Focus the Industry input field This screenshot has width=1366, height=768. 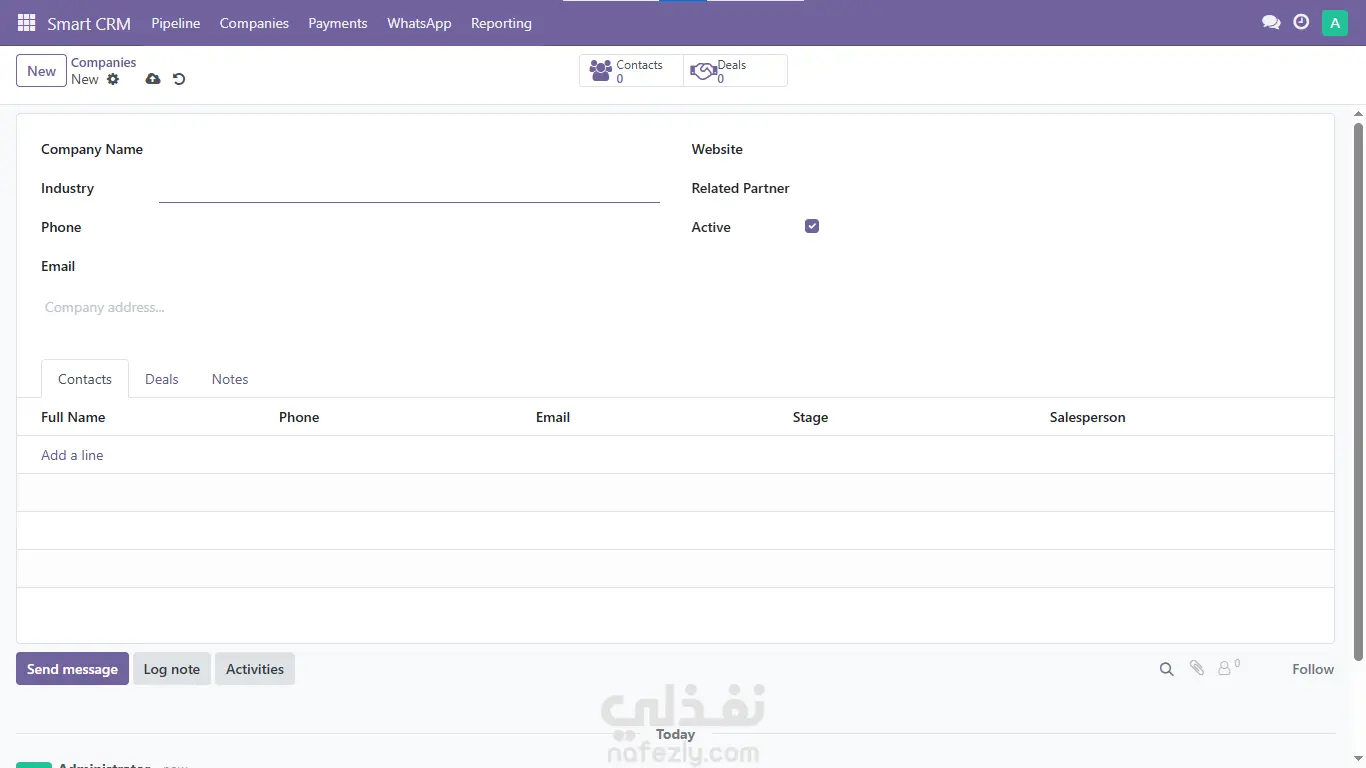point(409,188)
